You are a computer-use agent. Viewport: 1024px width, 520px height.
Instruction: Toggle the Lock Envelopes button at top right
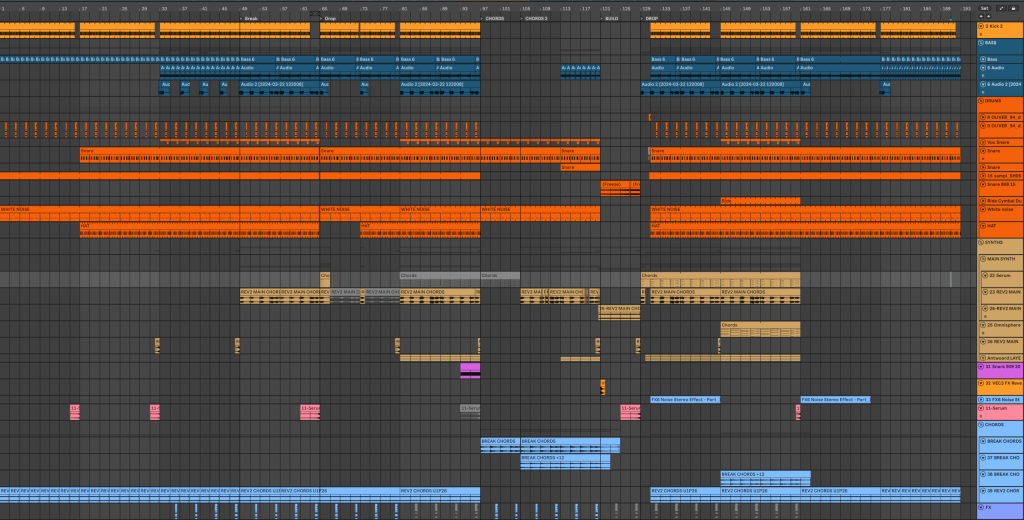tap(1013, 7)
